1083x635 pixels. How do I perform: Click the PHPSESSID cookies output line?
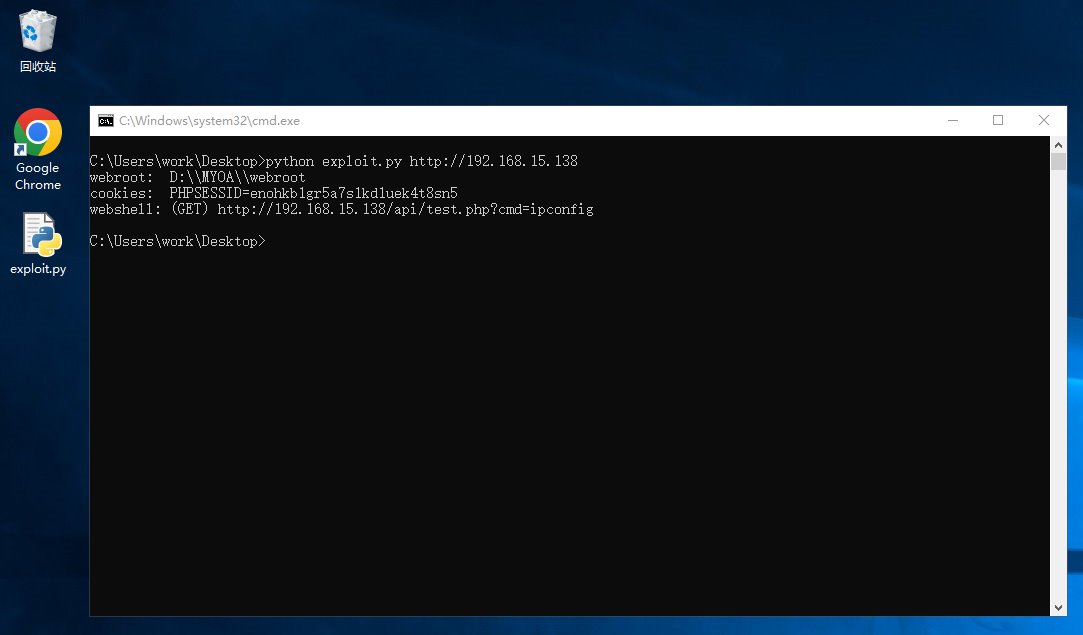274,193
